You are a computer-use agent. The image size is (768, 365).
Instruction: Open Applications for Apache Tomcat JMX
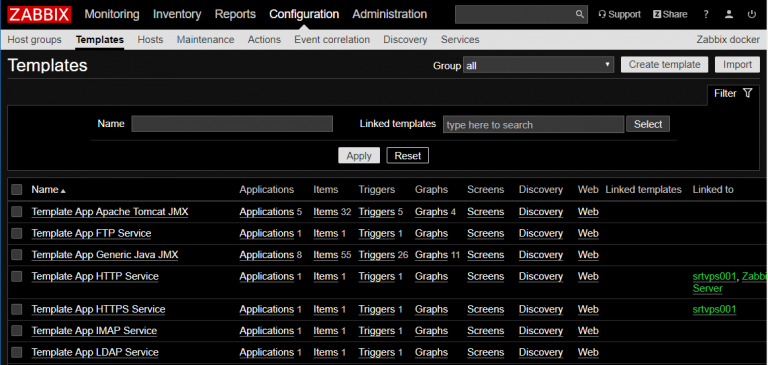coord(266,212)
